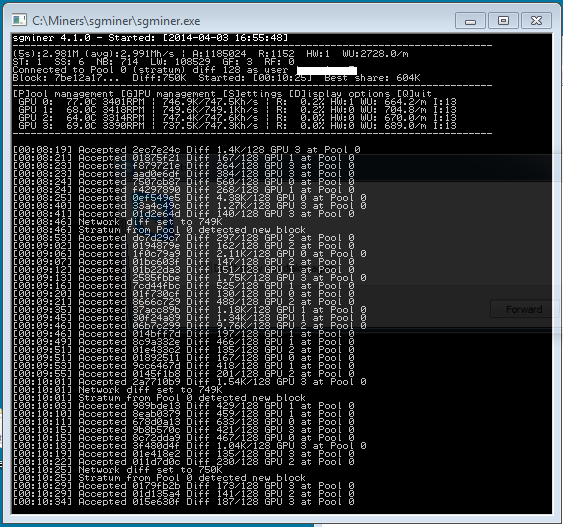Click the C:\Miners\sgminer\sgminer.exe title text

116,21
